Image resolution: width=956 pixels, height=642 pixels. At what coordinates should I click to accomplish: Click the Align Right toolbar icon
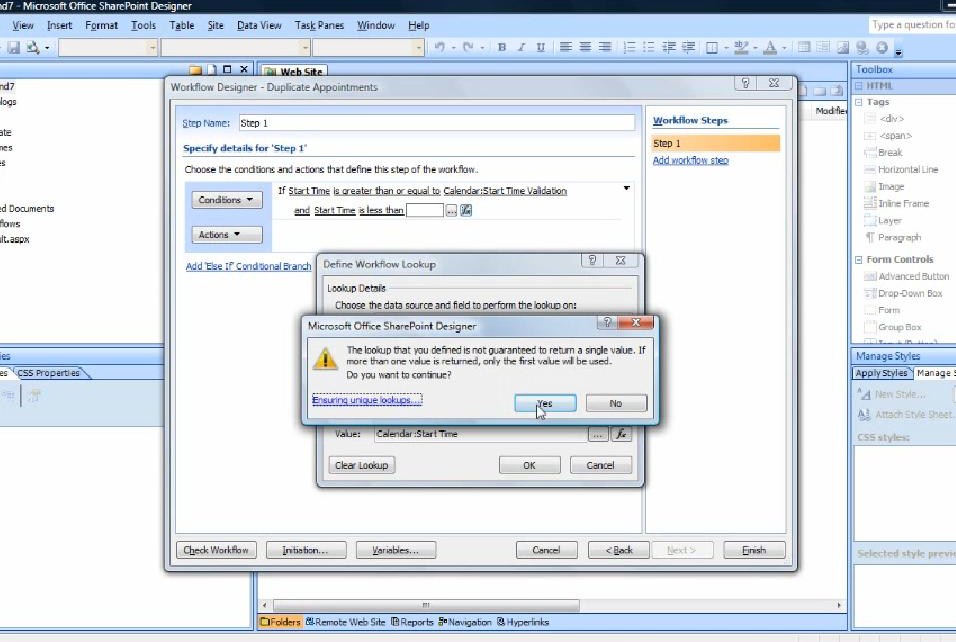click(605, 48)
